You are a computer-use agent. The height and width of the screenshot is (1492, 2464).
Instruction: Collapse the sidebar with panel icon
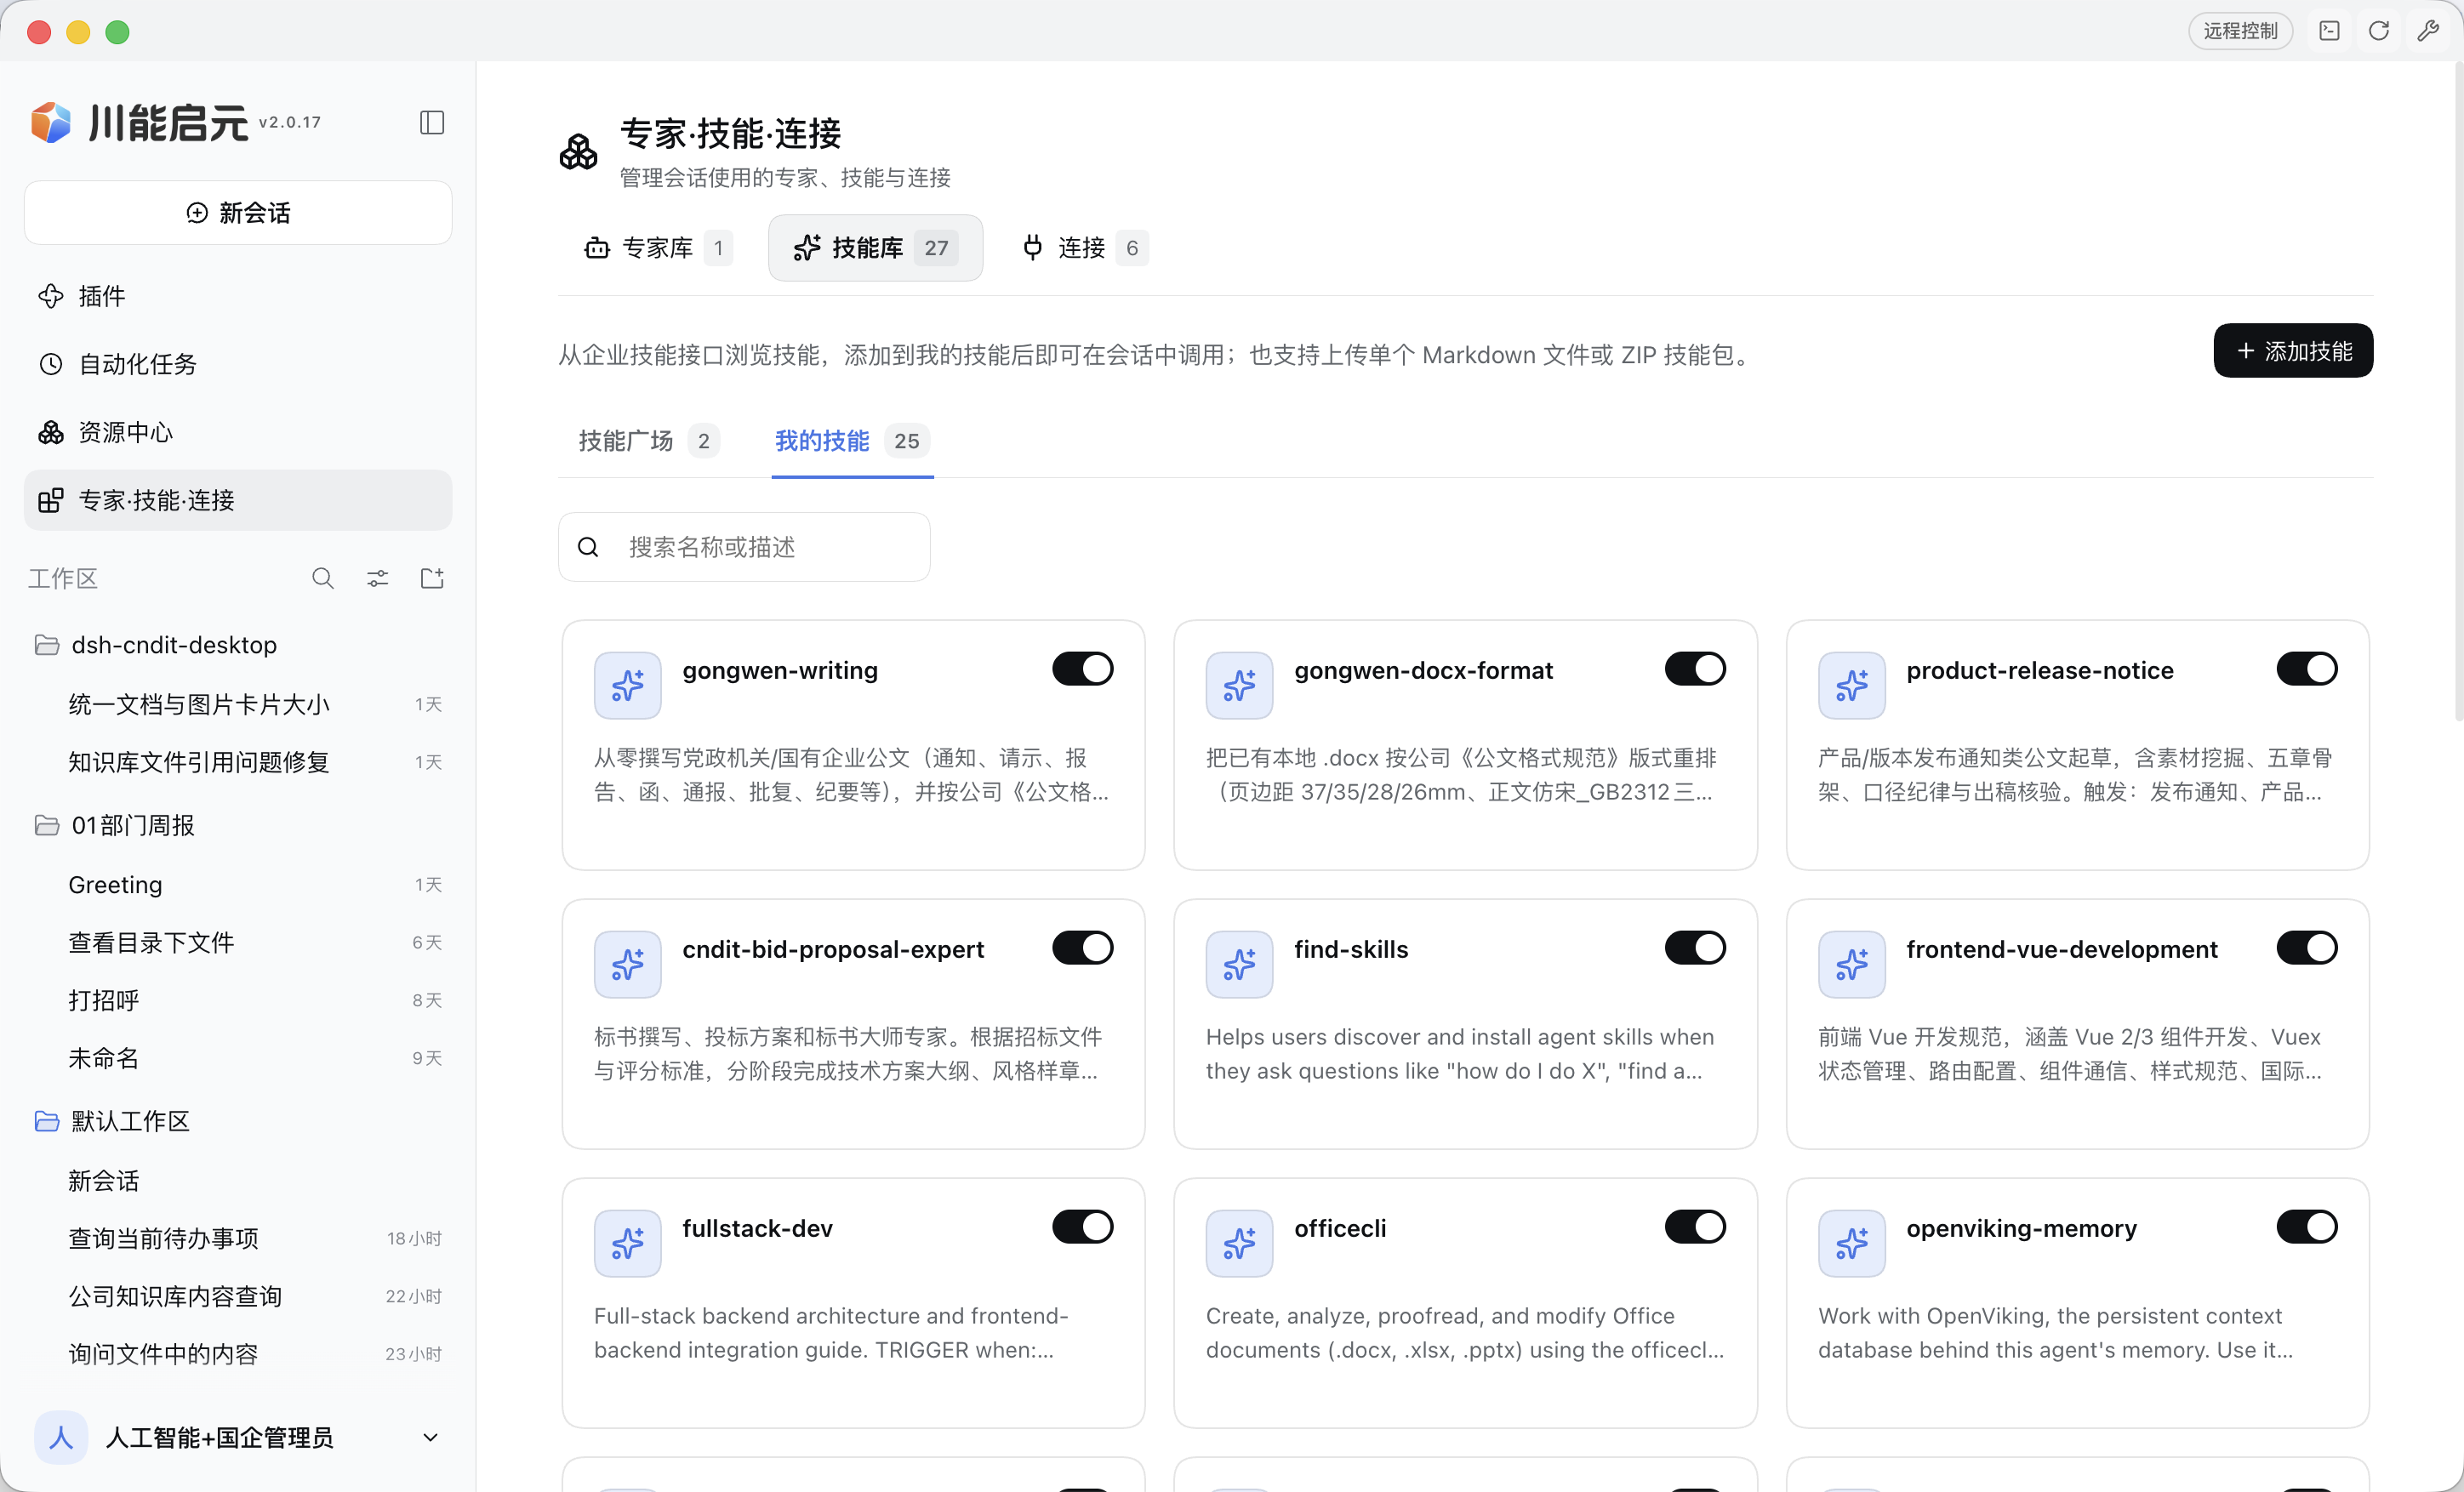coord(432,122)
